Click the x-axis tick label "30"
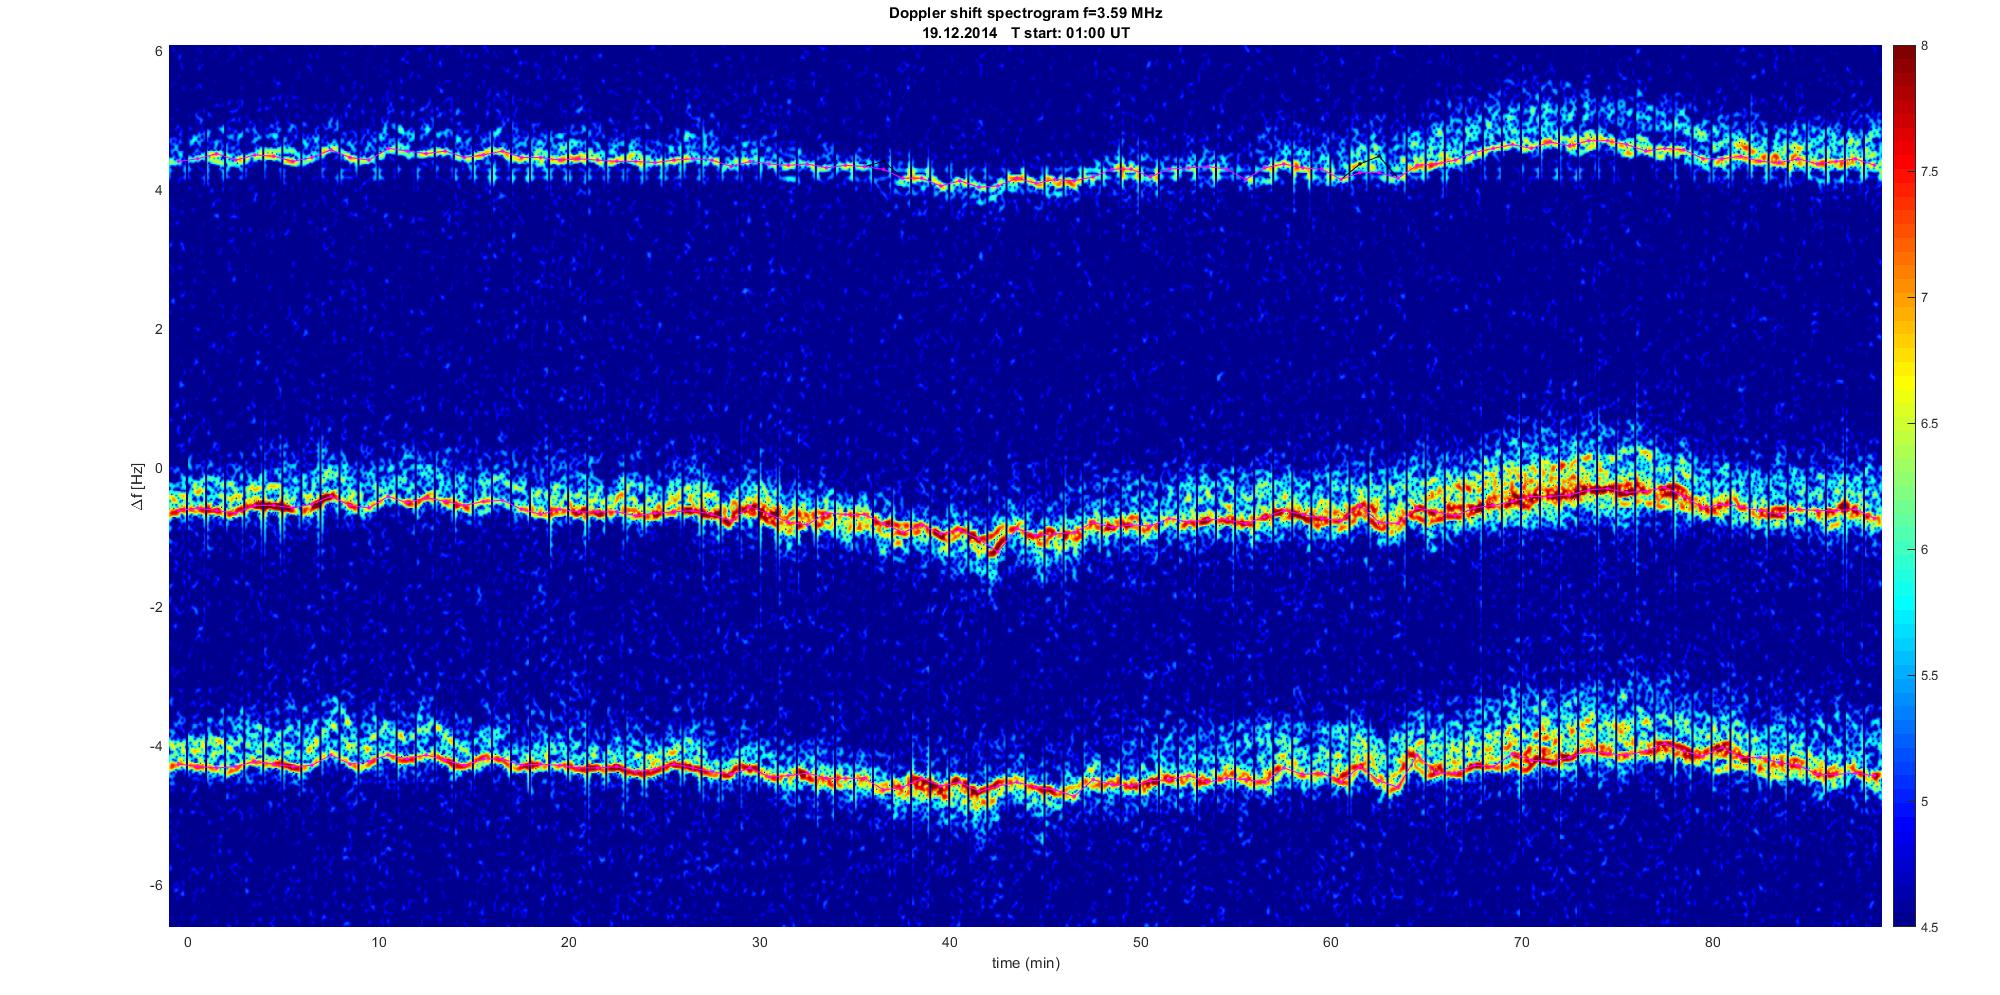Image resolution: width=2000 pixels, height=995 pixels. [x=759, y=942]
